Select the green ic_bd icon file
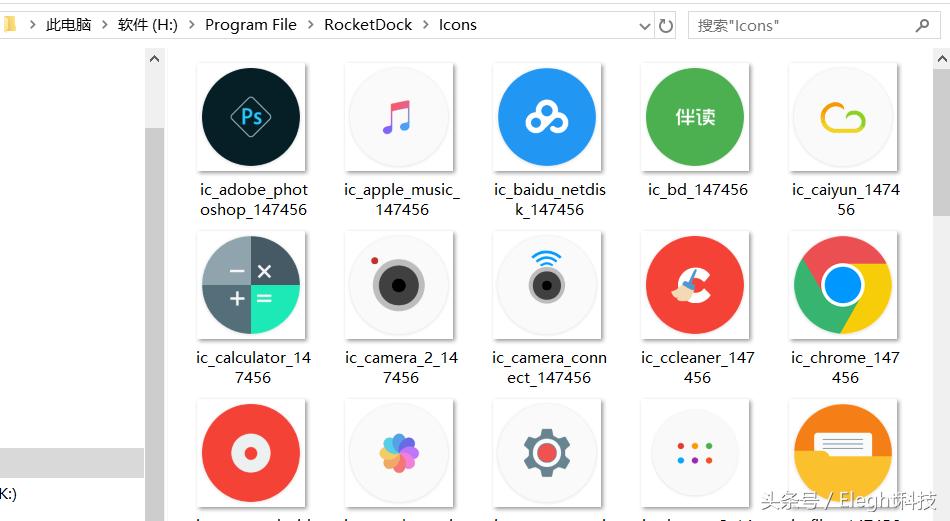The width and height of the screenshot is (950, 521). click(x=695, y=117)
